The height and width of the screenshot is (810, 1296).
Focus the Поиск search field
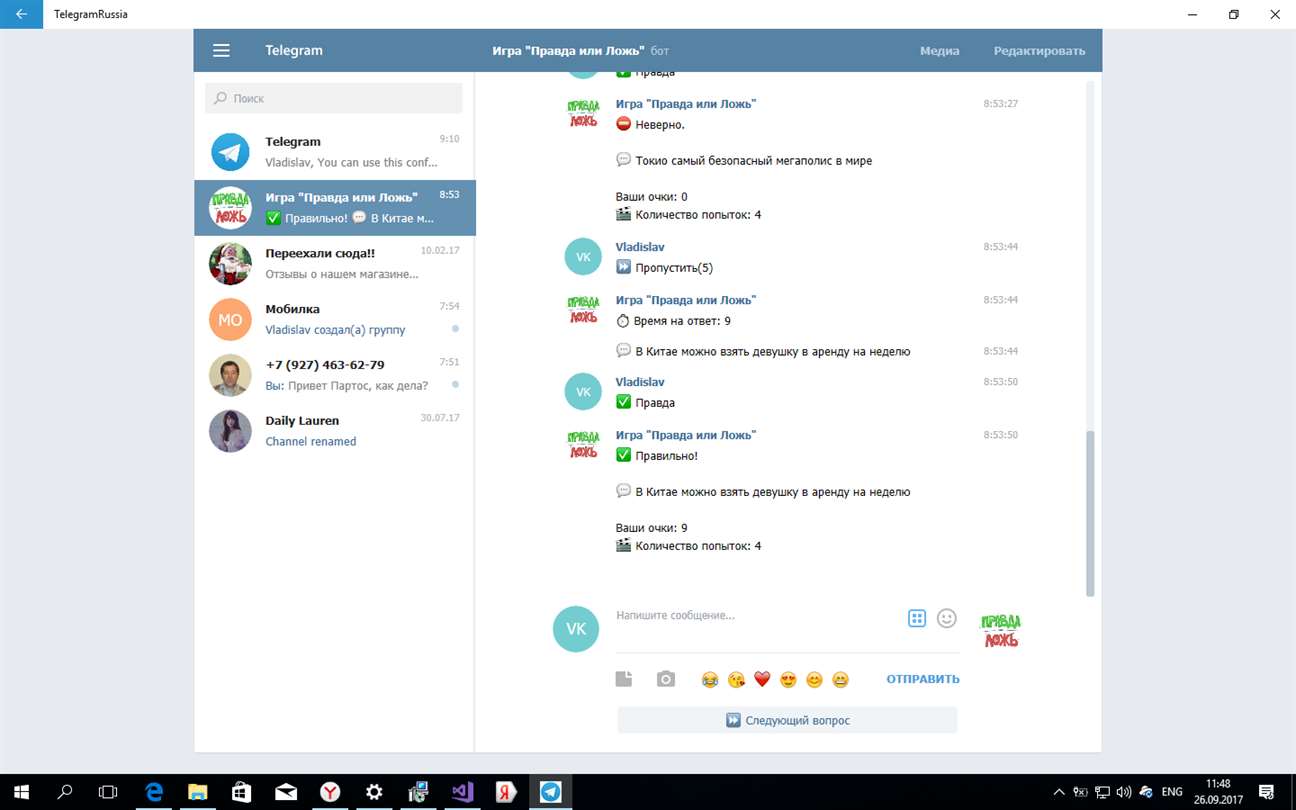(x=334, y=98)
